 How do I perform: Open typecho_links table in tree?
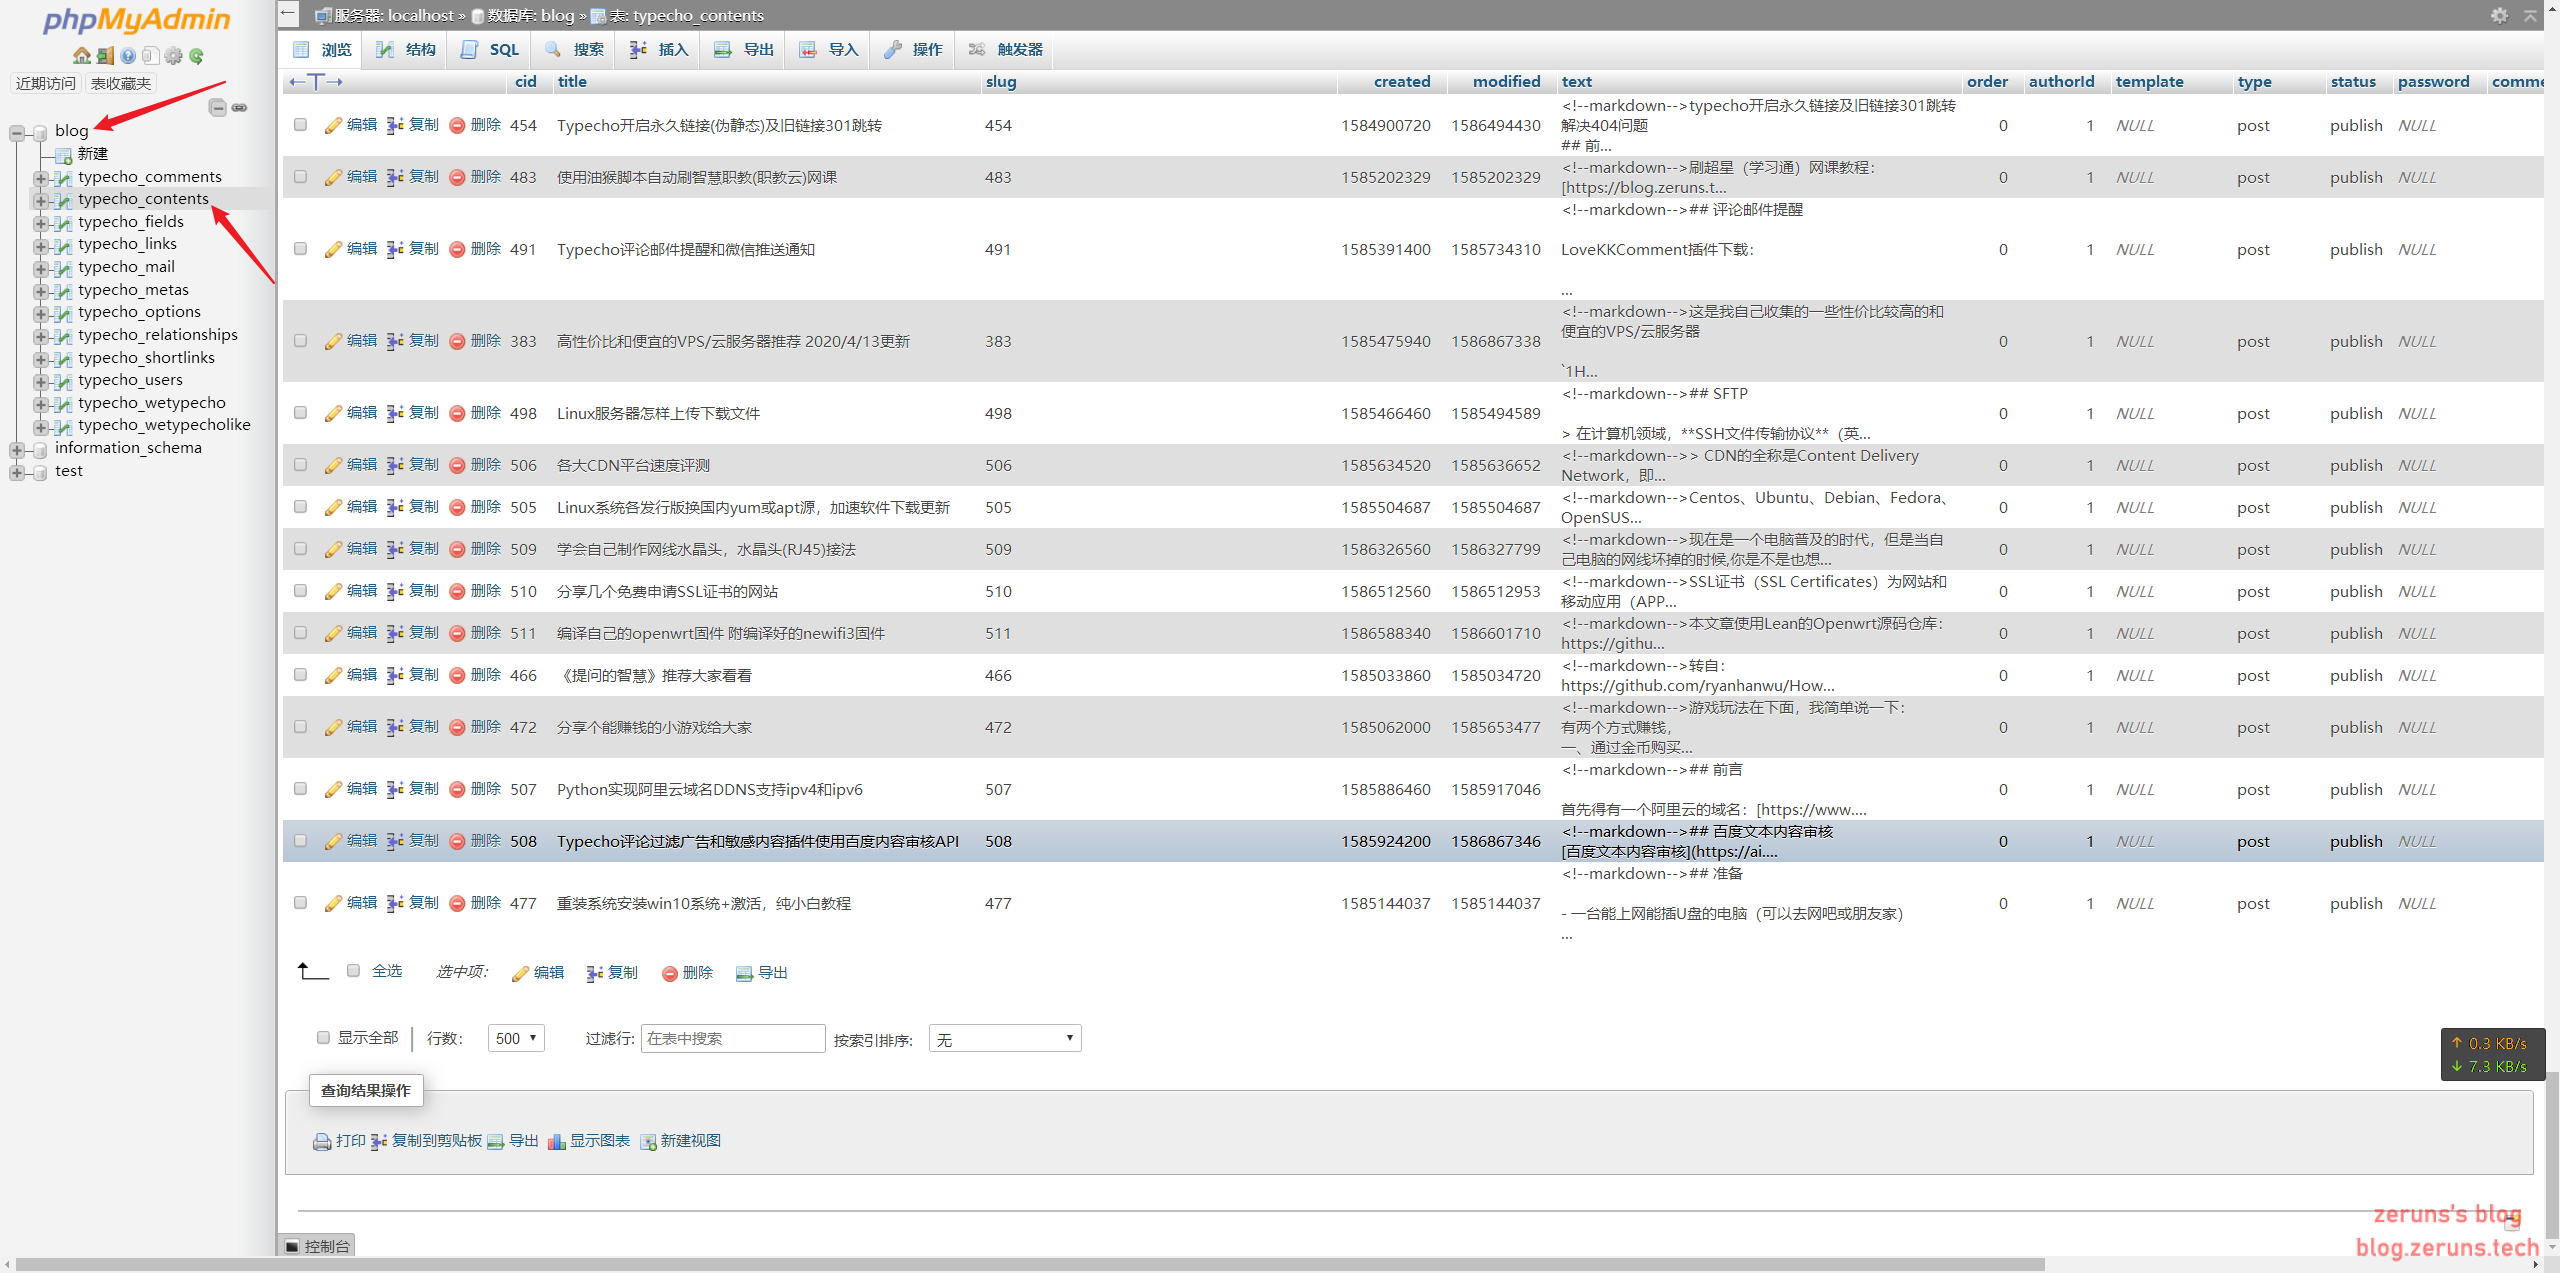127,244
